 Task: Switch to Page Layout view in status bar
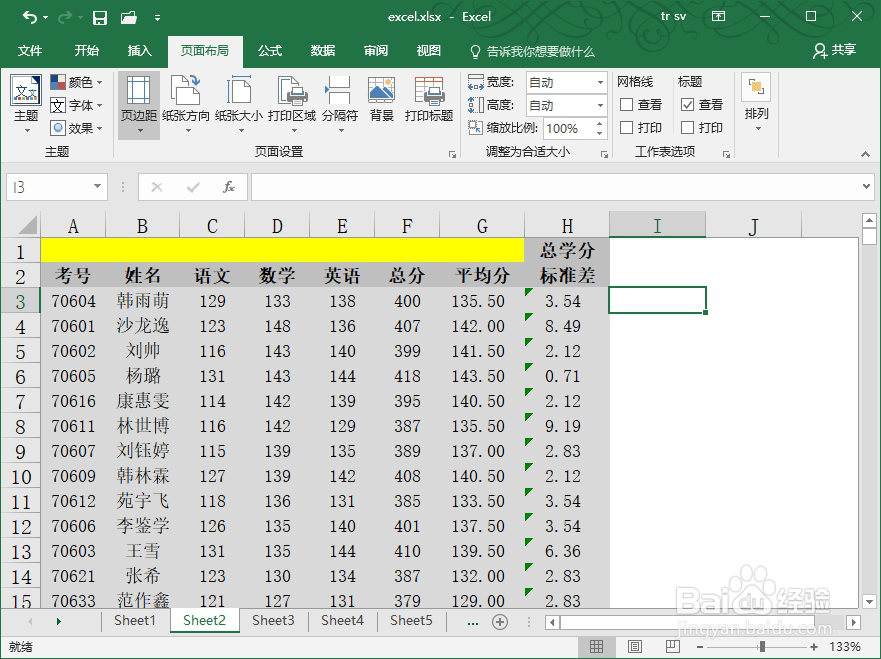pyautogui.click(x=635, y=647)
